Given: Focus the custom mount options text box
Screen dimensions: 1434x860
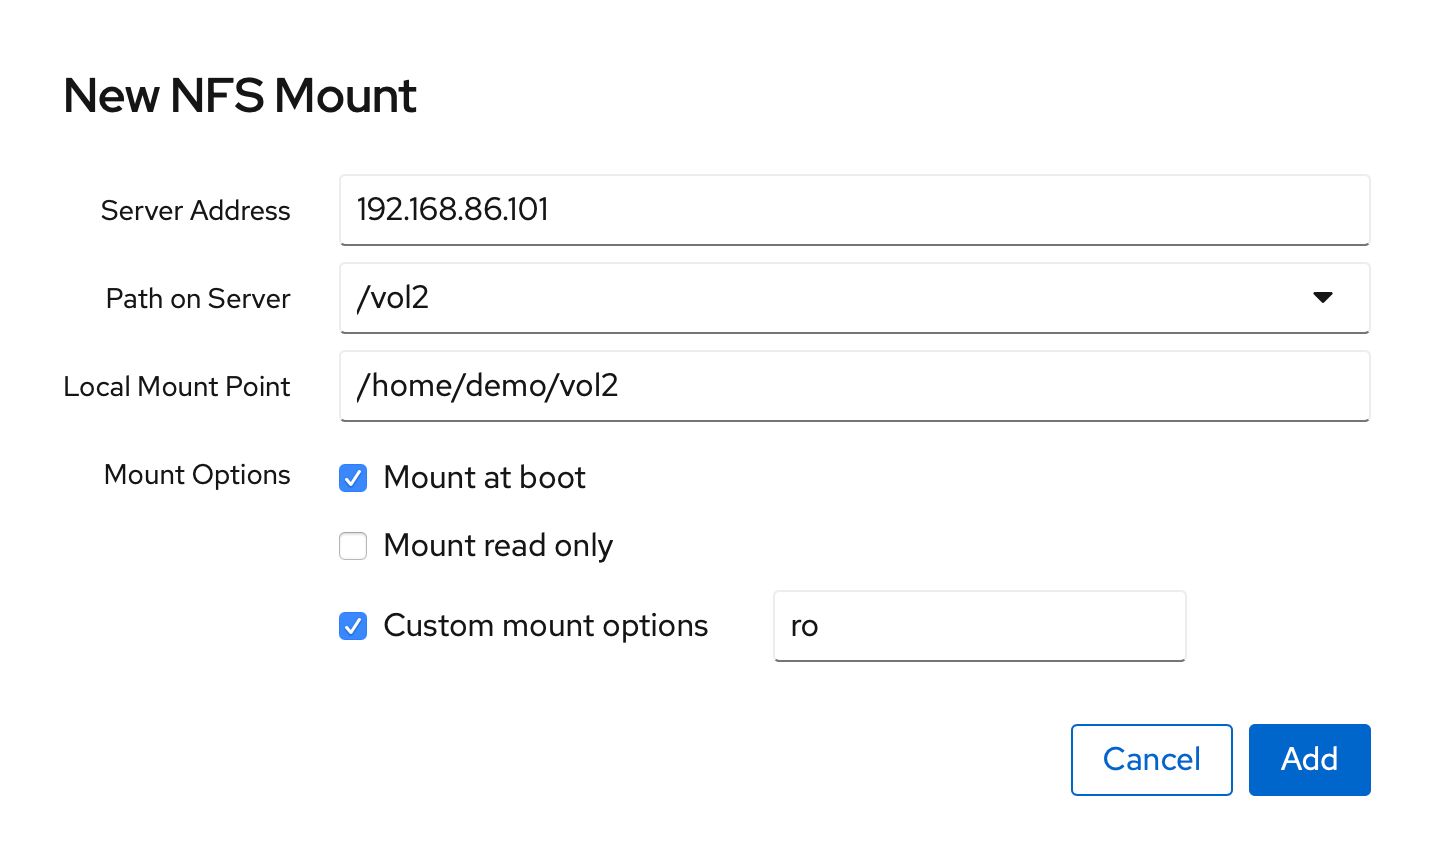Looking at the screenshot, I should point(979,626).
